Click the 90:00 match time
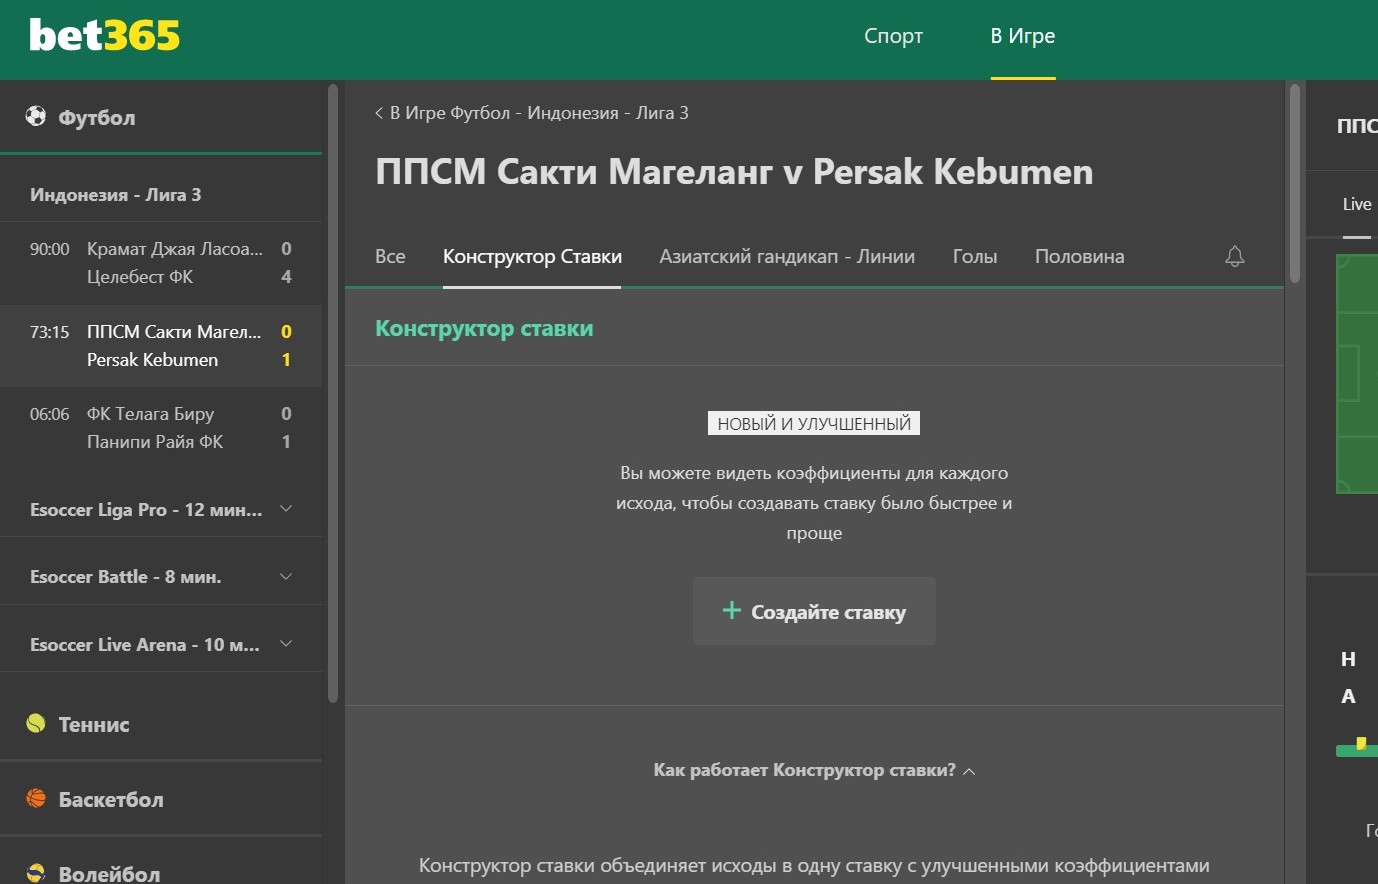1378x884 pixels. [50, 249]
